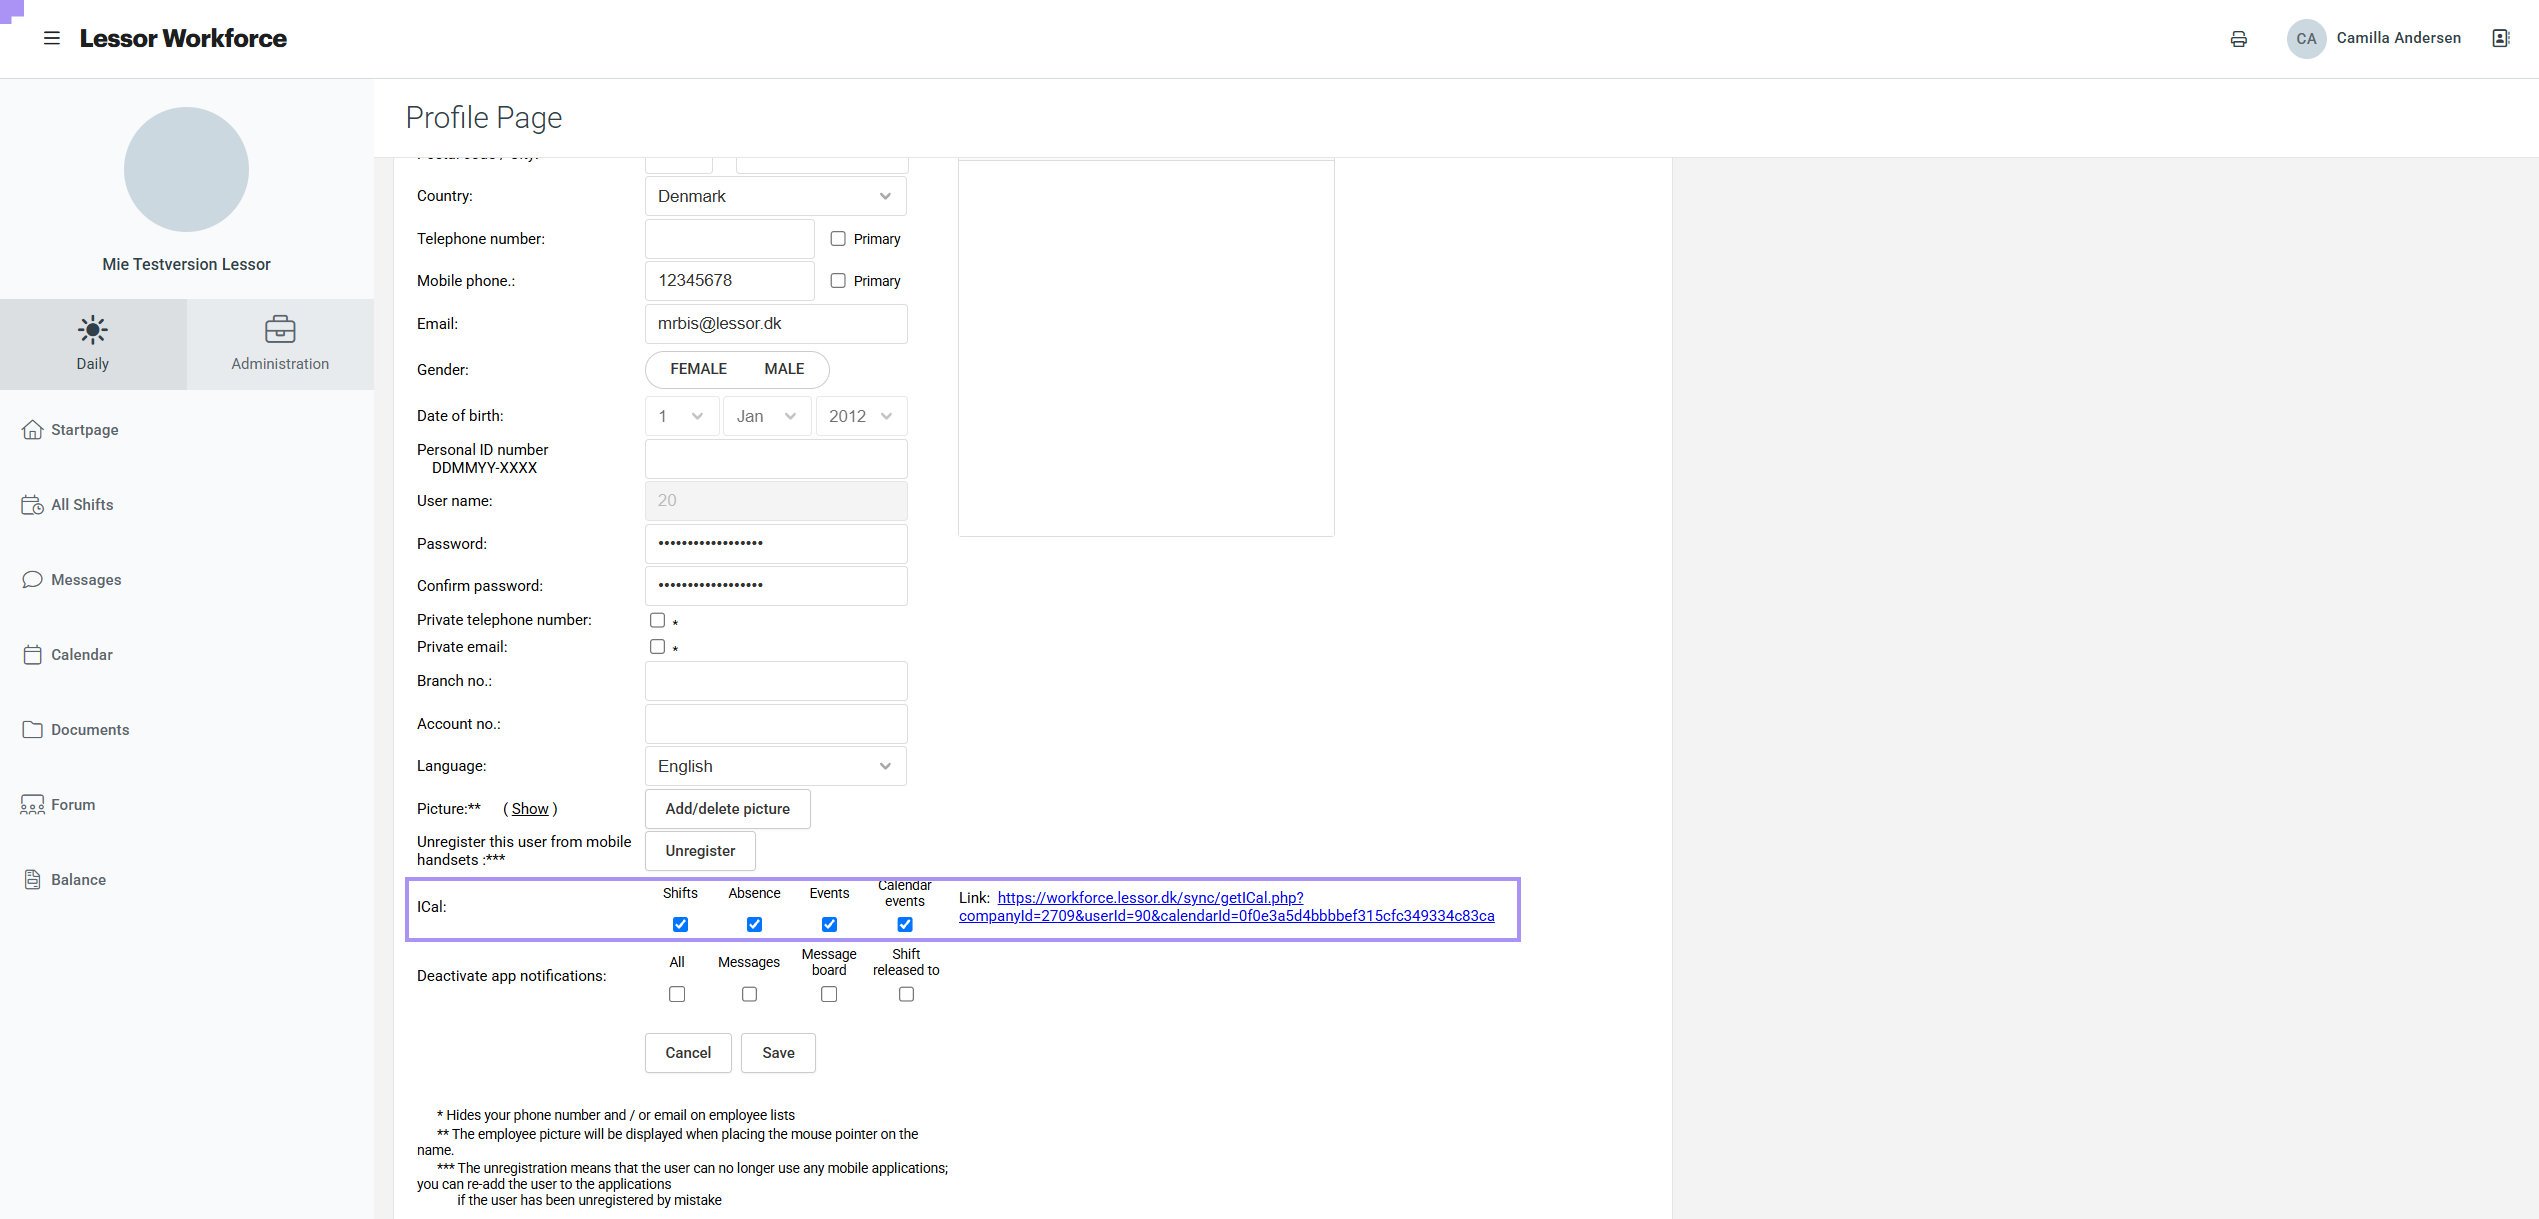Select the Daily sun icon

[x=92, y=329]
